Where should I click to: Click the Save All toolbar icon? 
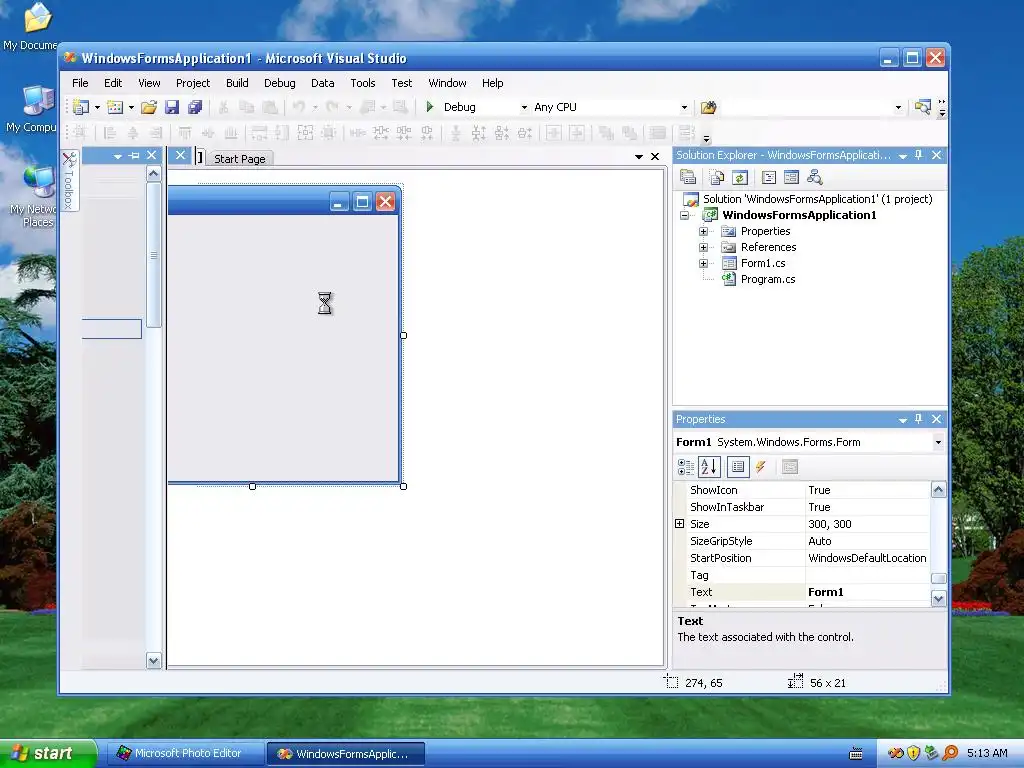pos(195,107)
